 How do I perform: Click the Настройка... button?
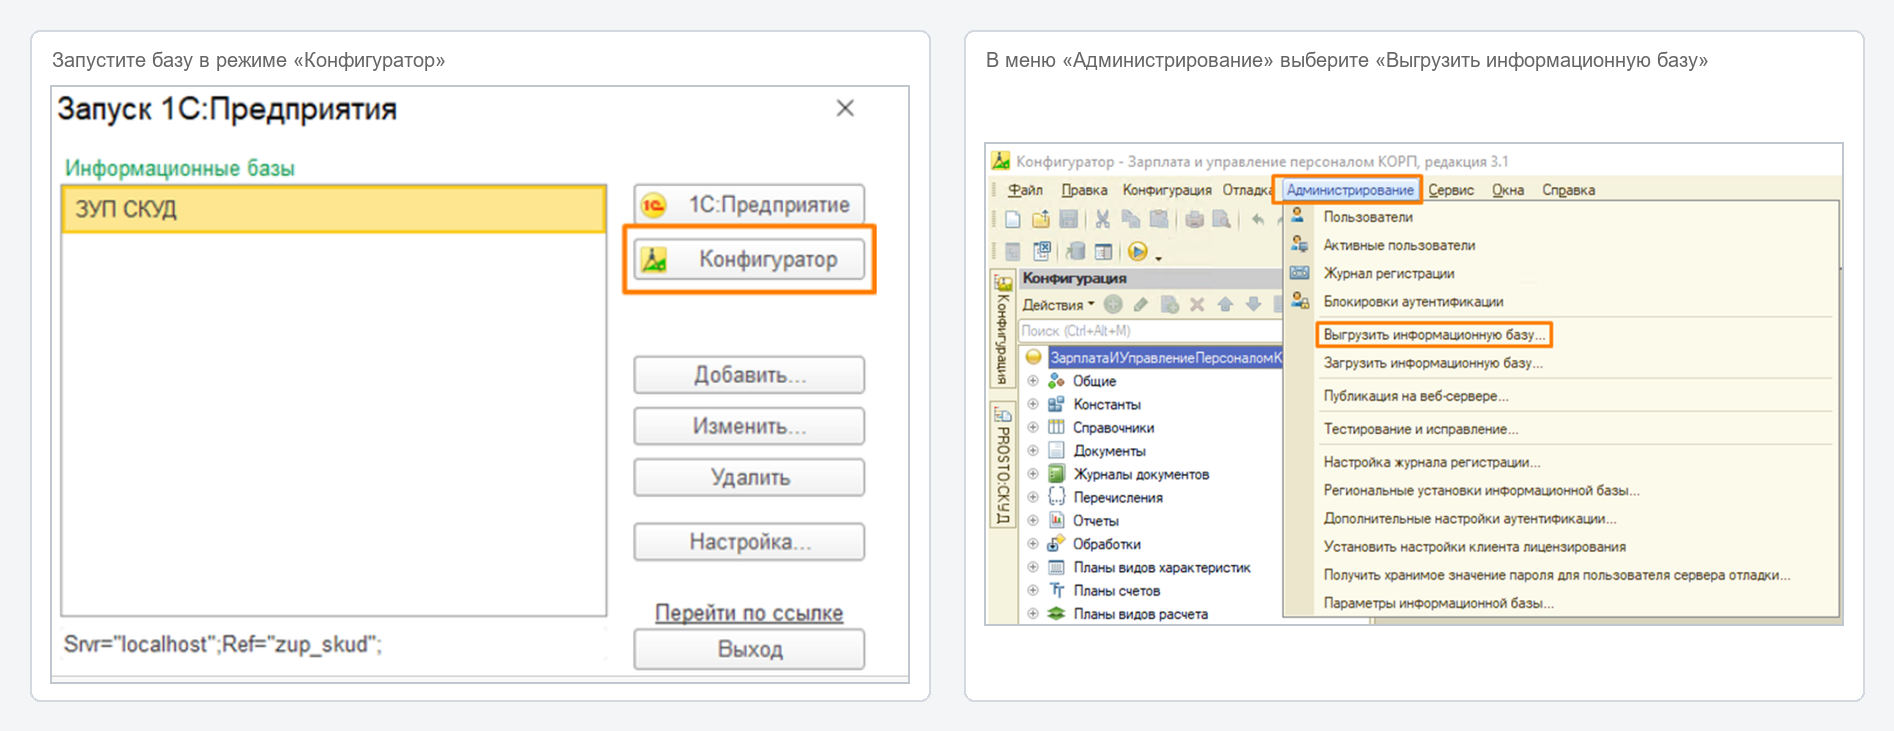(749, 542)
